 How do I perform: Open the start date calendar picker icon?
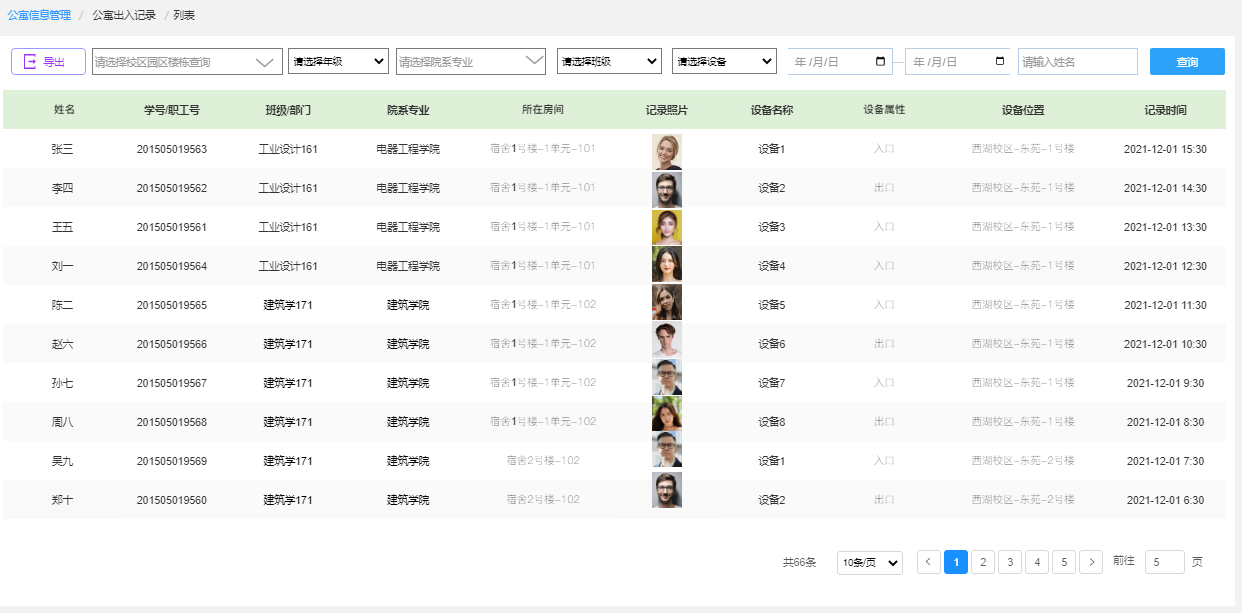(x=880, y=61)
